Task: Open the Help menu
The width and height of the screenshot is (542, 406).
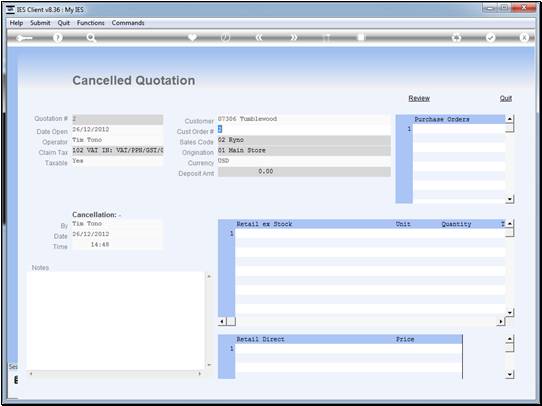Action: [x=16, y=23]
